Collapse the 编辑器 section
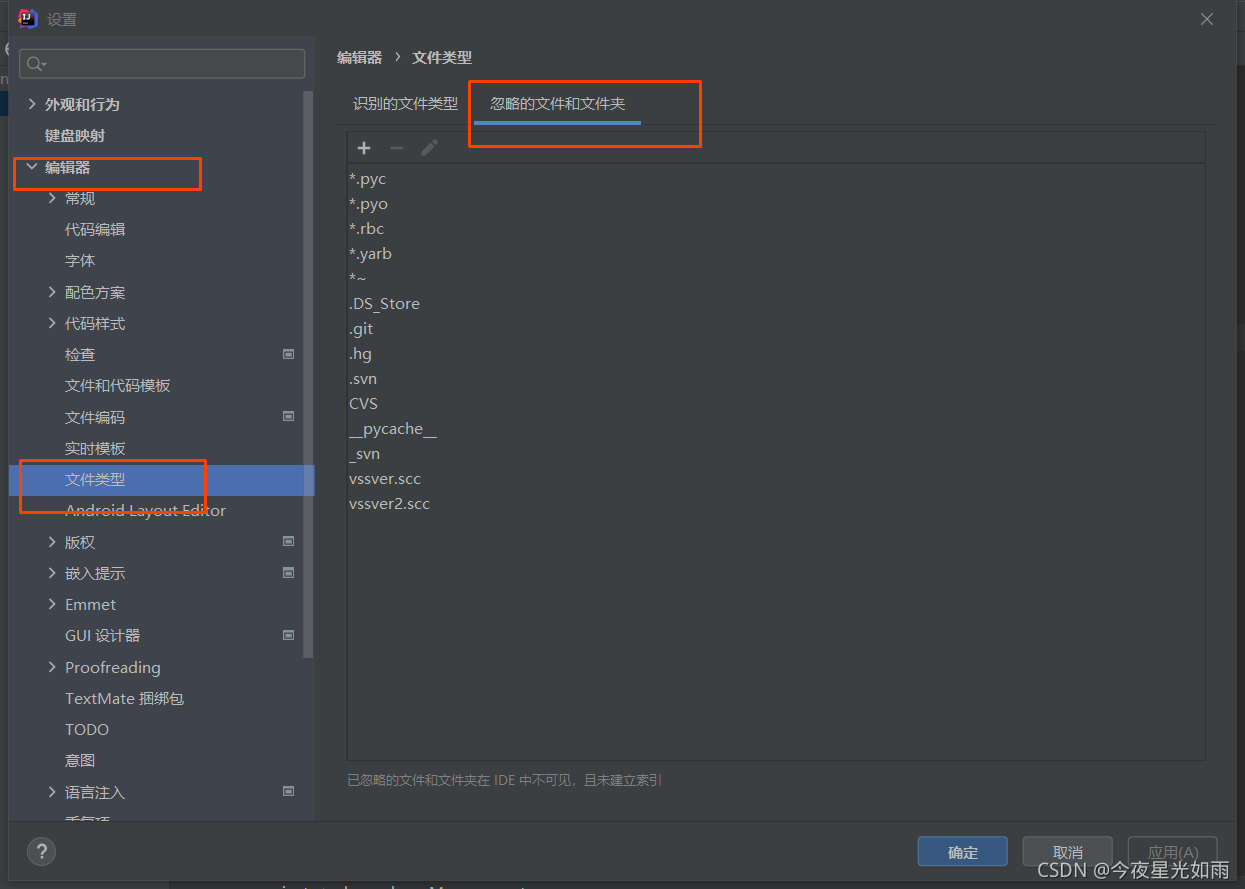Screen dimensions: 1245x889 [x=32, y=167]
